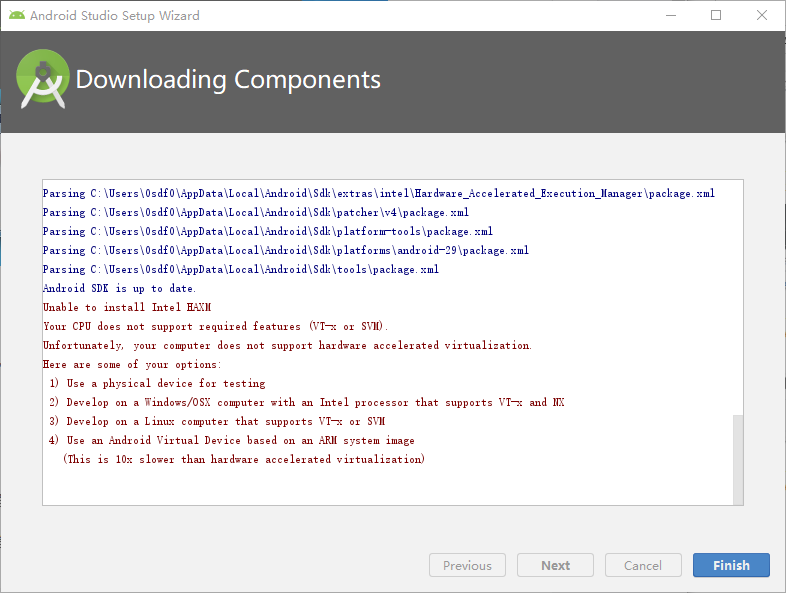The width and height of the screenshot is (786, 593).
Task: Maximize the Setup Wizard window
Action: (716, 15)
